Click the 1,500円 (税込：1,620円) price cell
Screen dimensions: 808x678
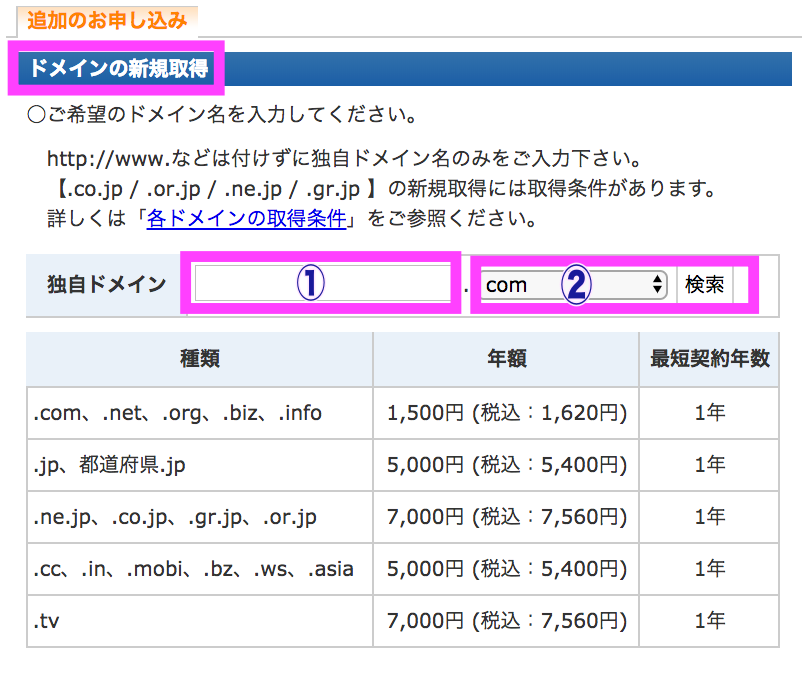pyautogui.click(x=507, y=413)
